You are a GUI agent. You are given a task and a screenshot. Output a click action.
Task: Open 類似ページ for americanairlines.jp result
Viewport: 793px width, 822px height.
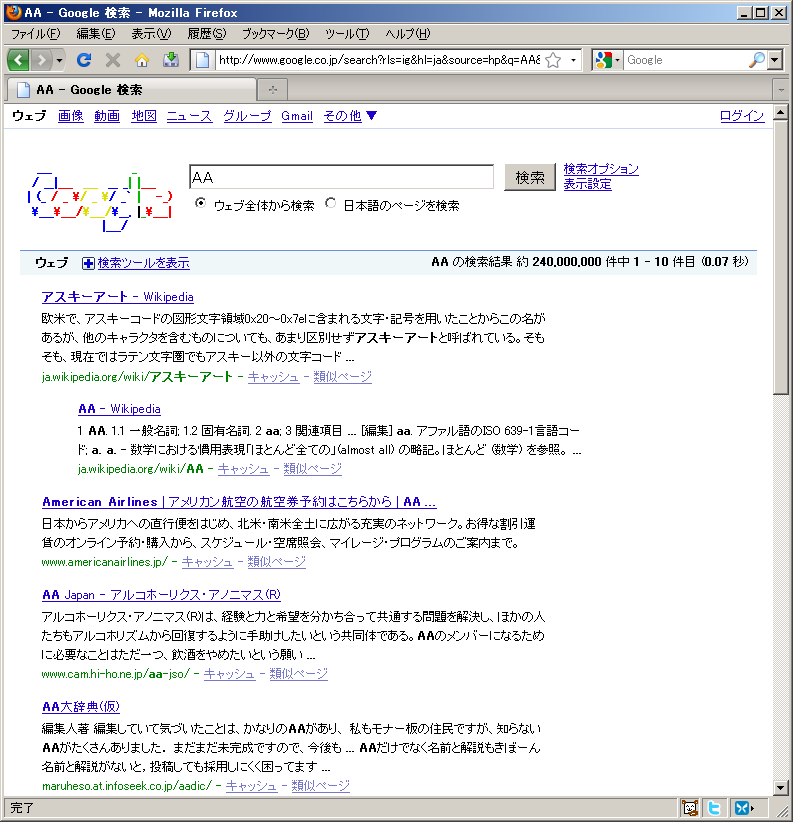[277, 561]
